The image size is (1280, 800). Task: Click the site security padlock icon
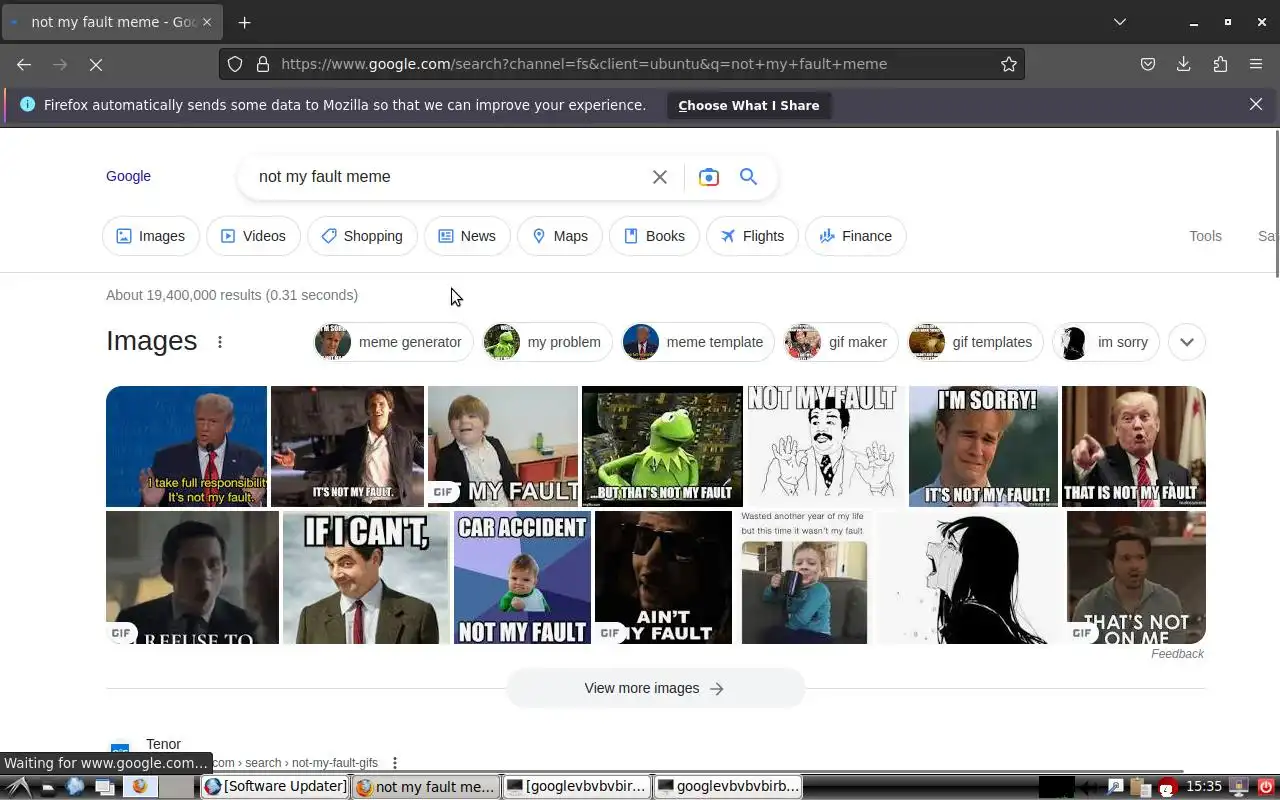pos(263,64)
